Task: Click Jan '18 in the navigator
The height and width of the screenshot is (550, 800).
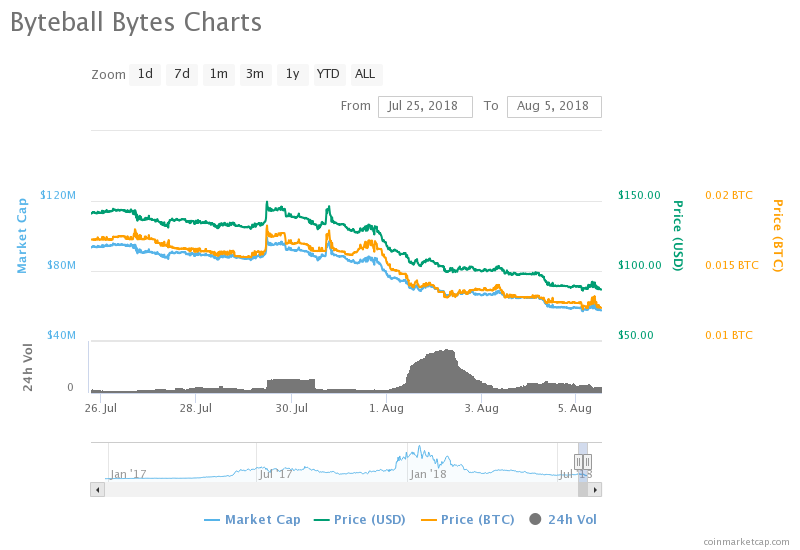Action: tap(429, 474)
